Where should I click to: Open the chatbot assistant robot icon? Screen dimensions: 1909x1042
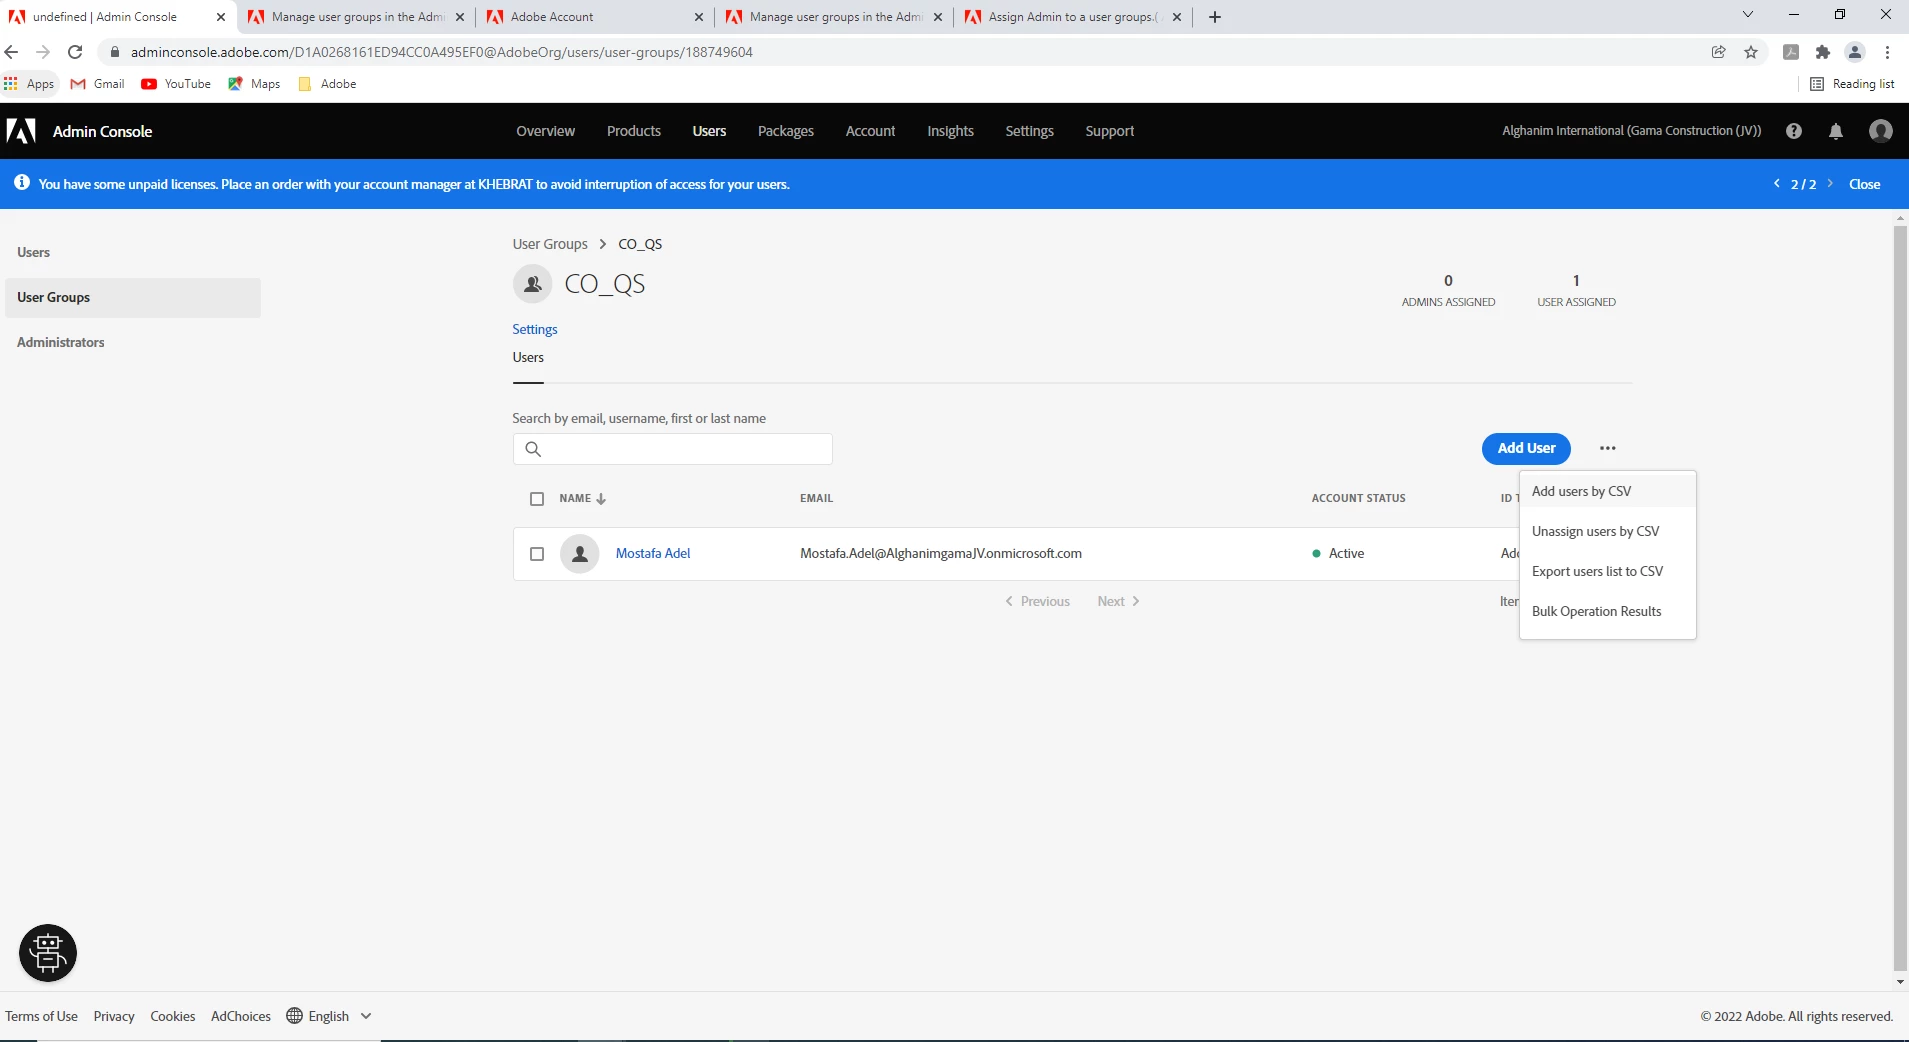[48, 952]
